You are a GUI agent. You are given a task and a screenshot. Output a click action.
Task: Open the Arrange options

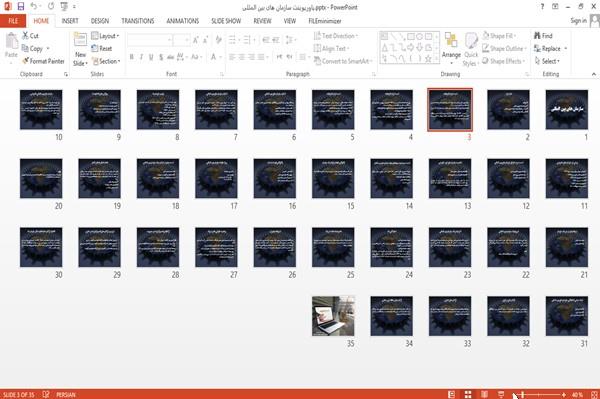[451, 49]
